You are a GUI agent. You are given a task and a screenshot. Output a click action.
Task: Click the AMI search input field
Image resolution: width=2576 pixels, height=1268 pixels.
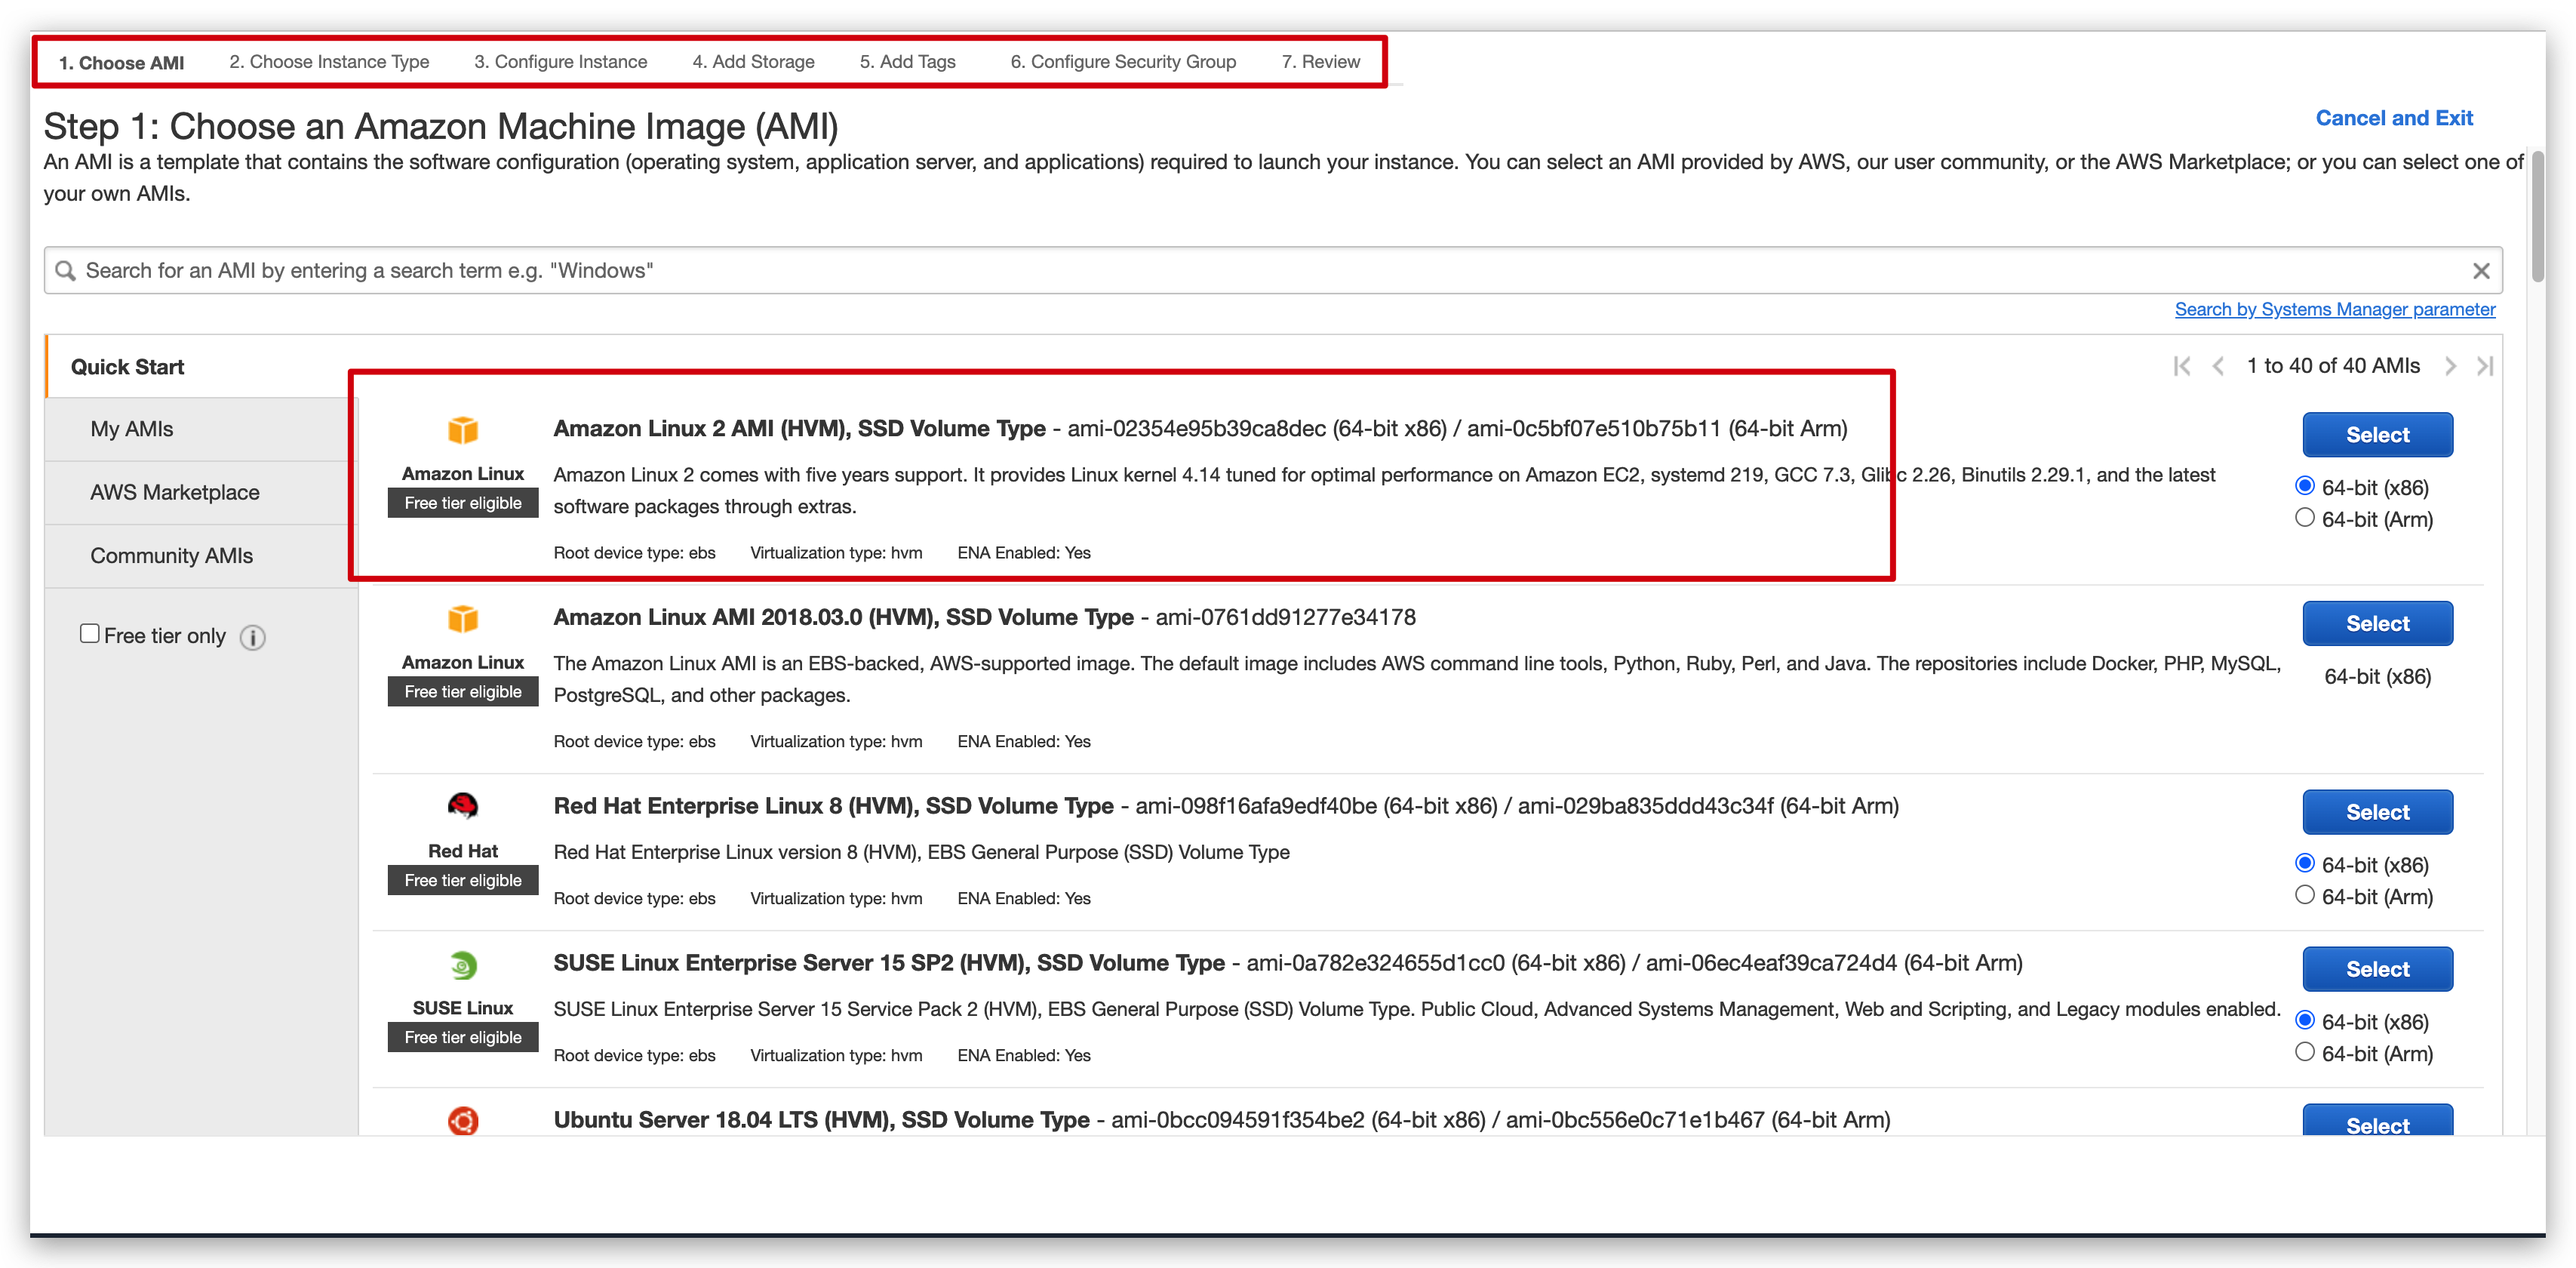click(x=1273, y=271)
